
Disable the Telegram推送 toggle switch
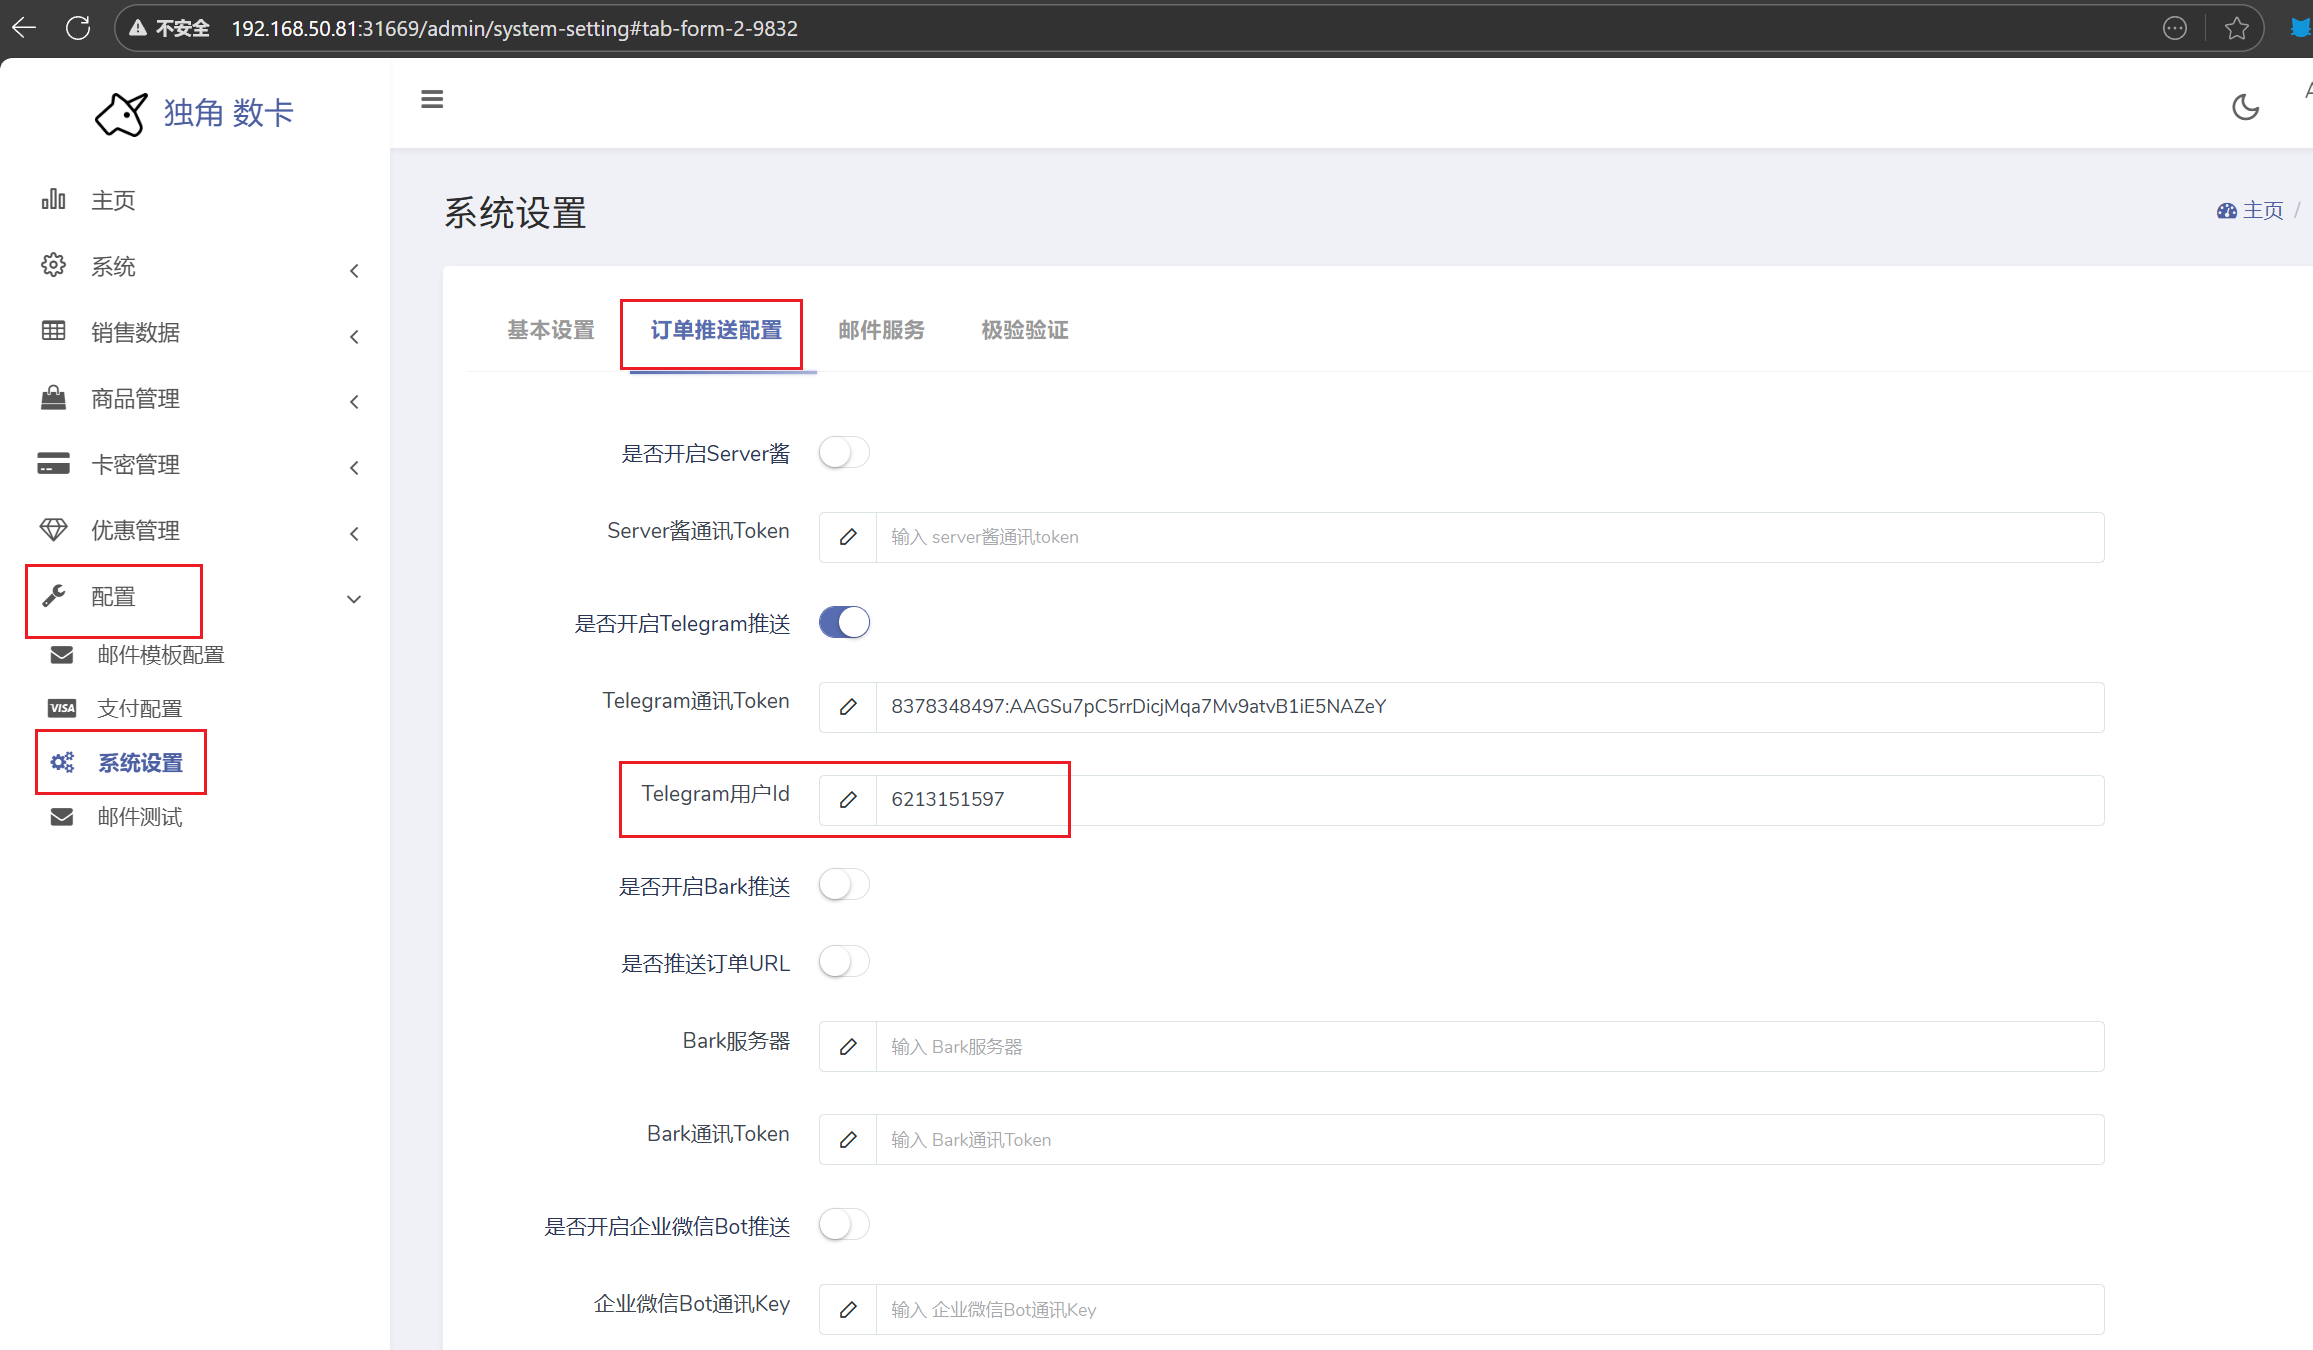[x=844, y=623]
